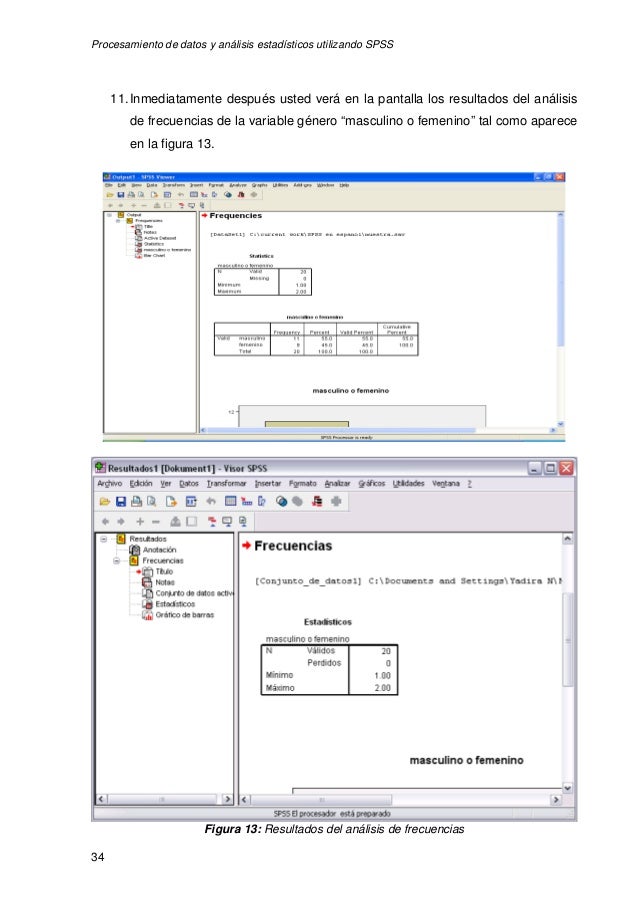The image size is (638, 903).
Task: Open the Formato menu
Action: coord(303,484)
